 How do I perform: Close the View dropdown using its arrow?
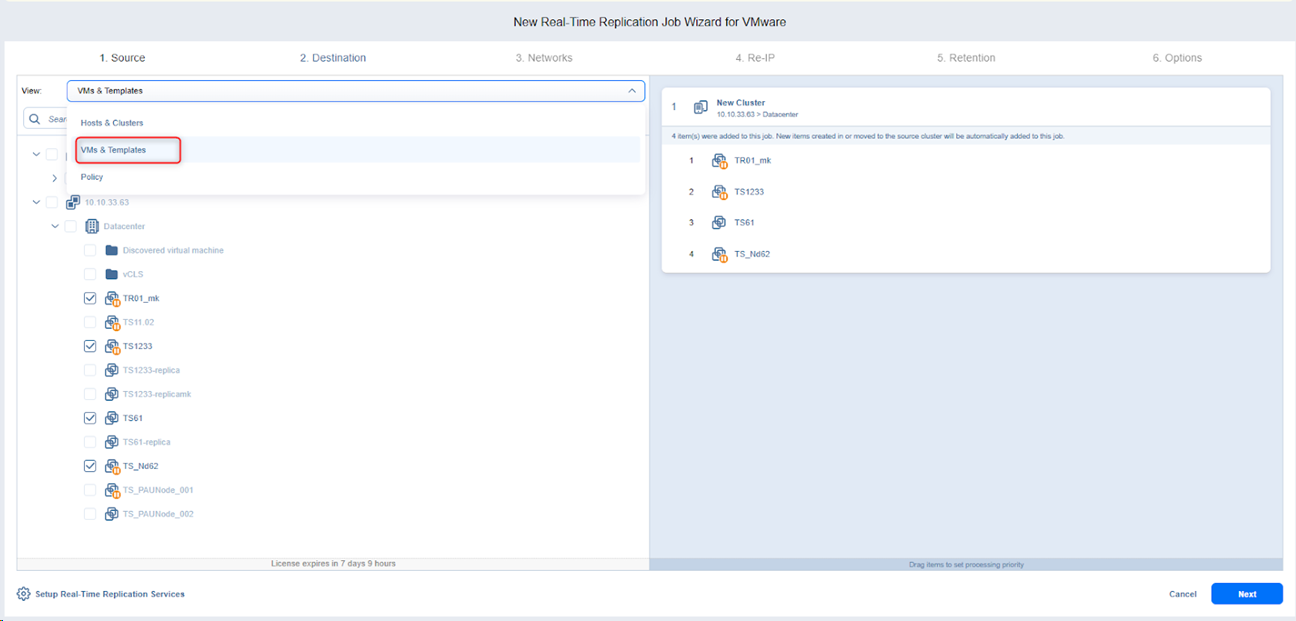pos(632,90)
